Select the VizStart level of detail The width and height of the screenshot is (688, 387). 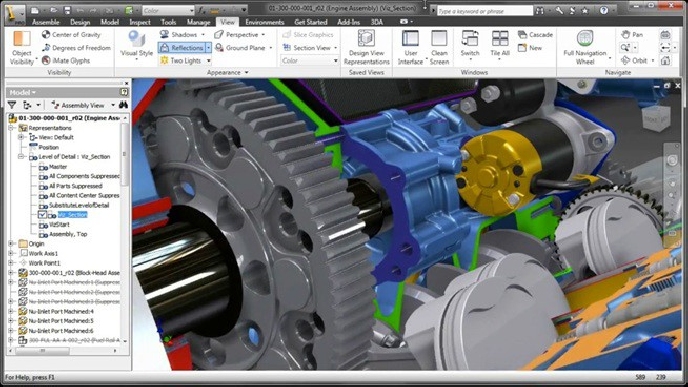pos(59,224)
